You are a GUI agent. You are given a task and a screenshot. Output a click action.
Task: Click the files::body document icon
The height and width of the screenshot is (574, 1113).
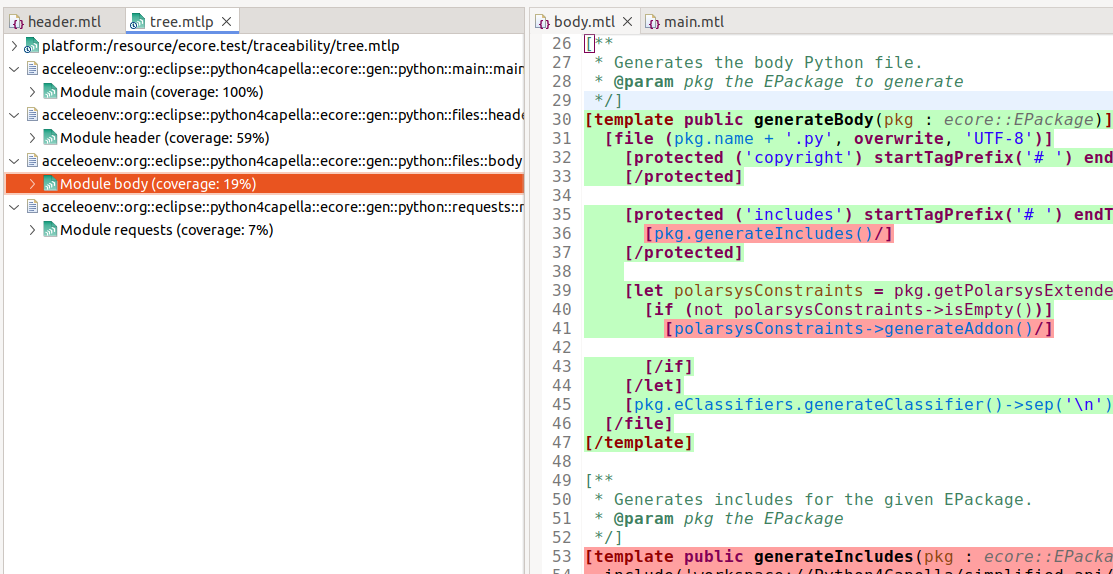[x=32, y=161]
